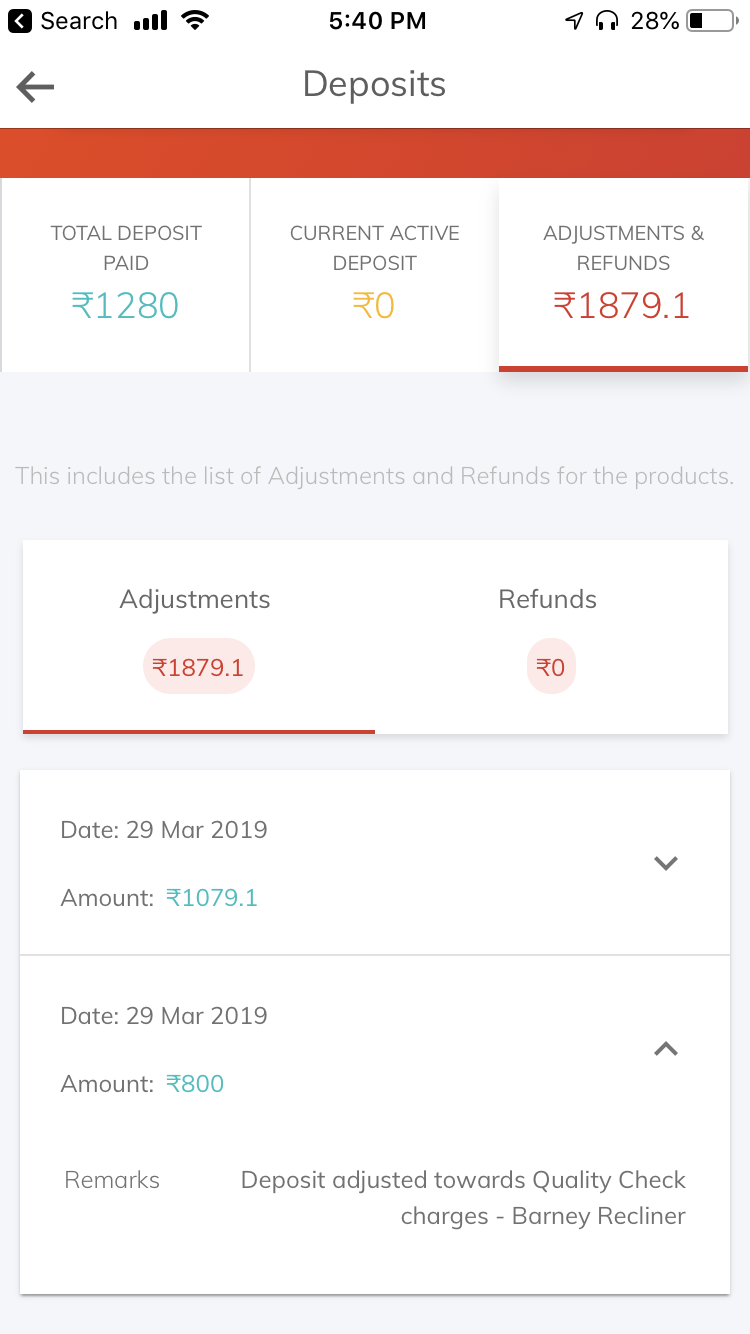
Task: Tap the Wi-Fi status icon
Action: pyautogui.click(x=197, y=21)
